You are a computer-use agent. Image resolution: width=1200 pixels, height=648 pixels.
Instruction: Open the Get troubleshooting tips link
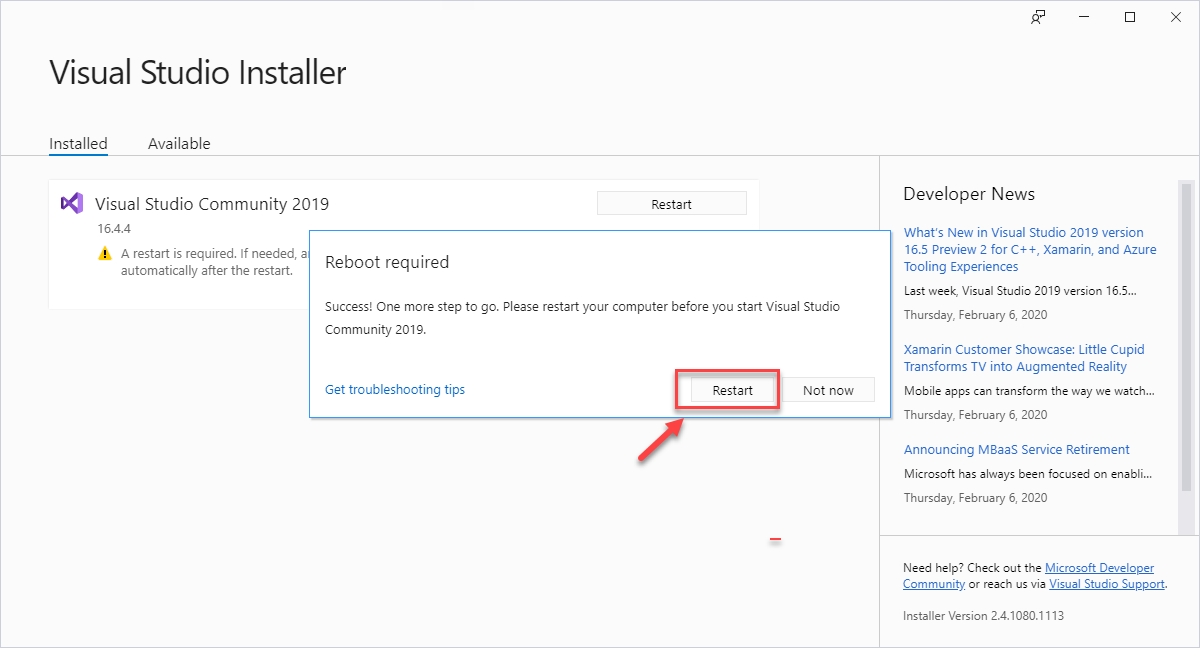tap(395, 389)
